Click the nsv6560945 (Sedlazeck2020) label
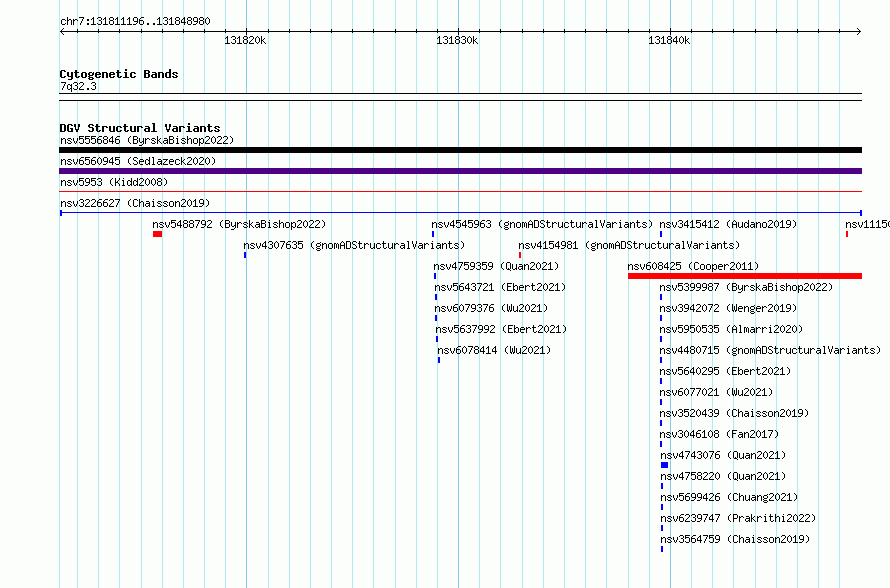The image size is (890, 588). point(138,161)
